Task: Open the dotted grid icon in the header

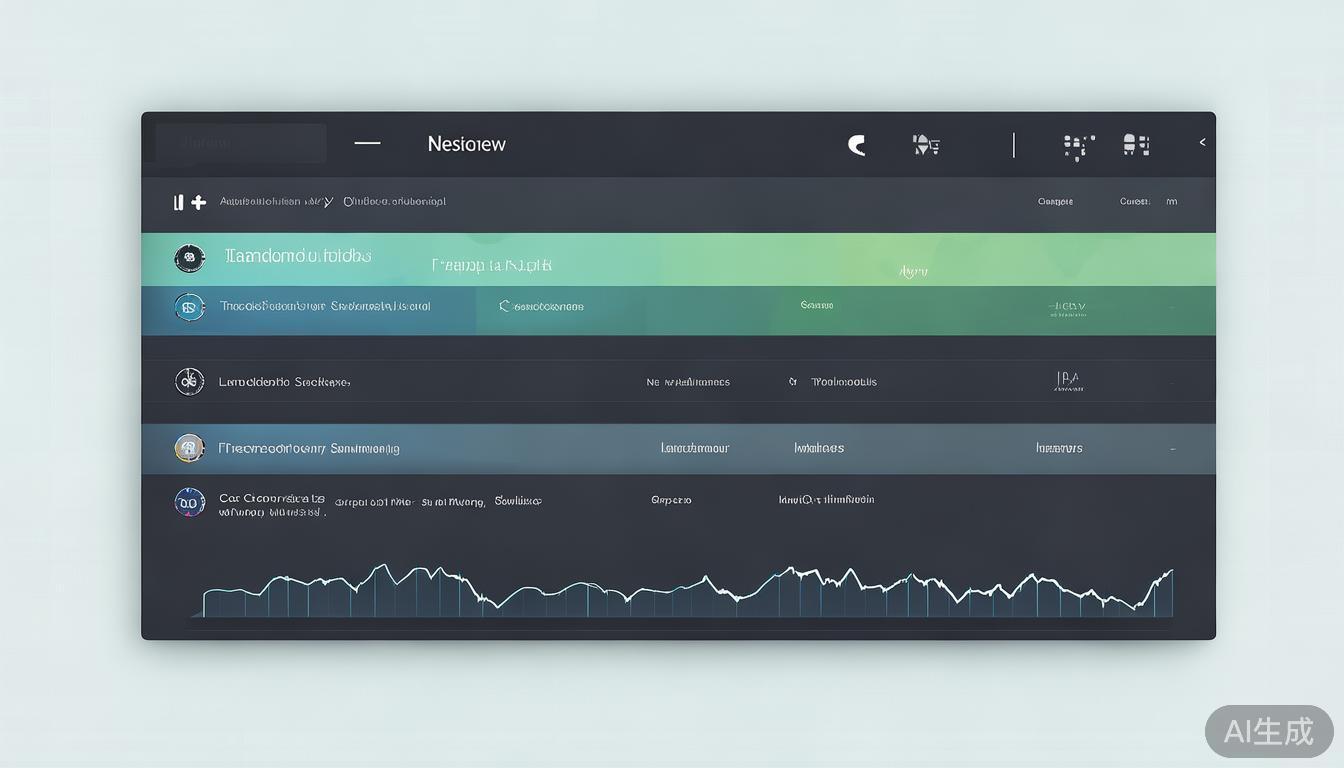Action: tap(1078, 146)
